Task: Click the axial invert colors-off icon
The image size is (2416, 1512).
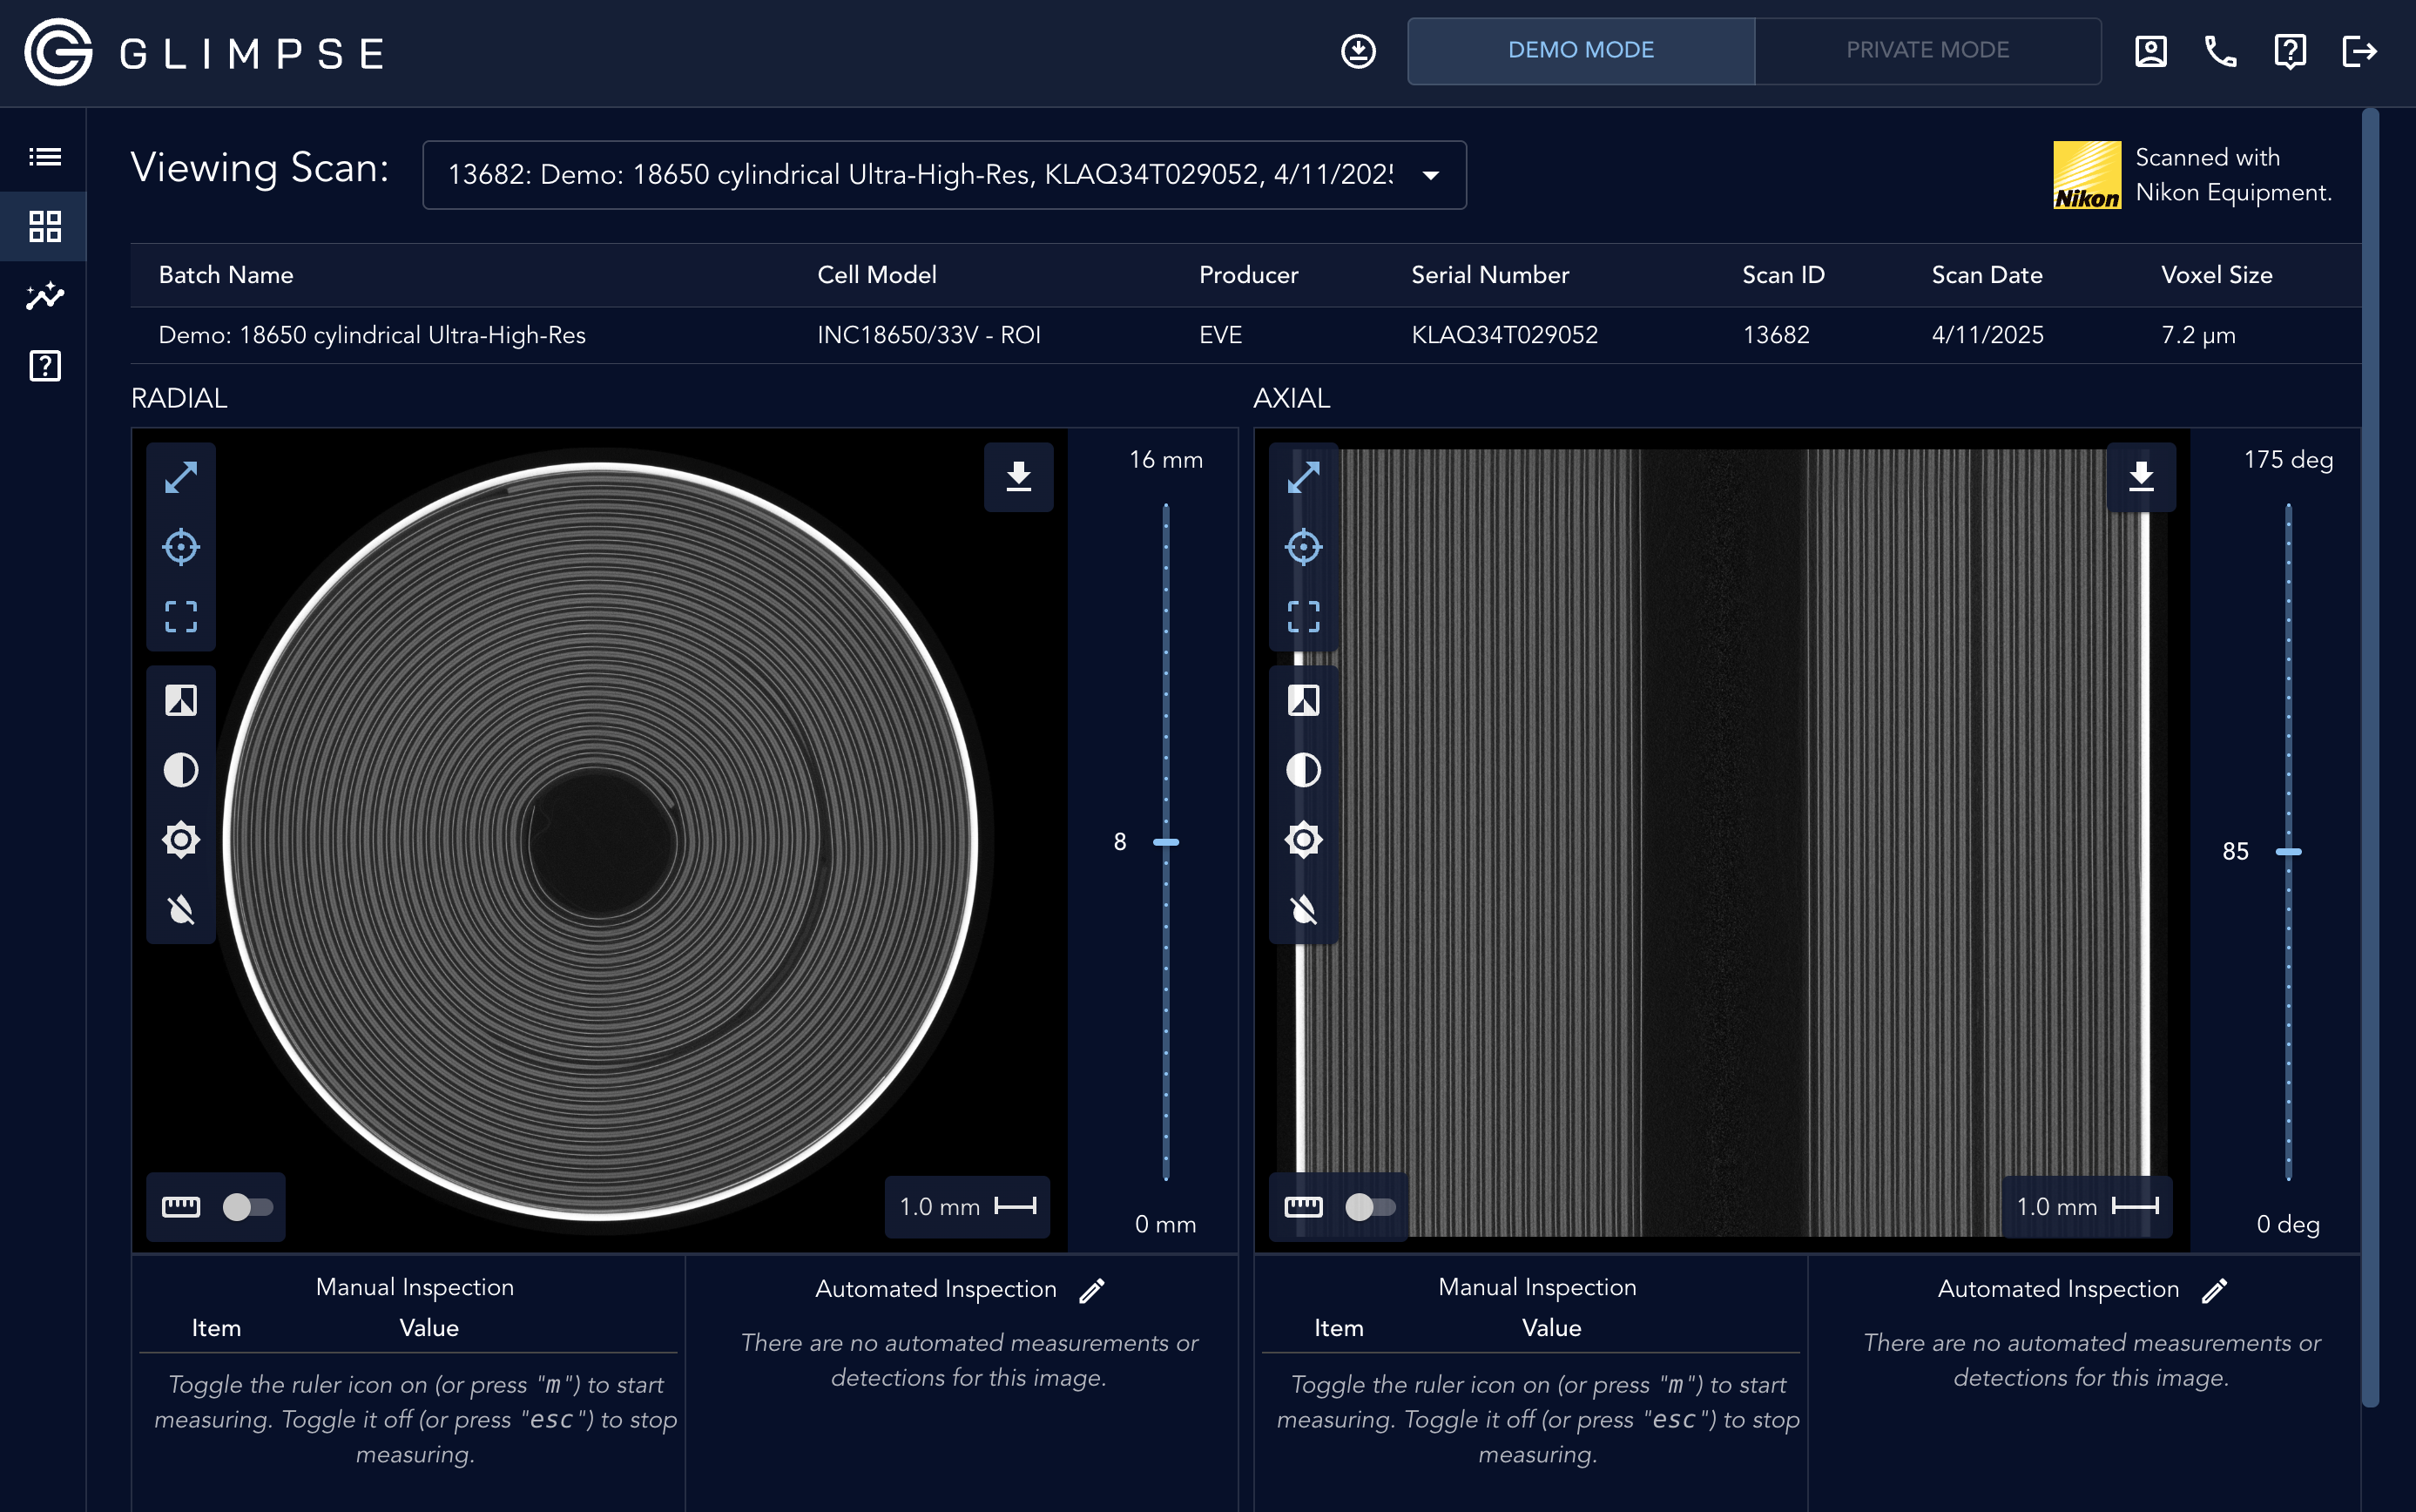Action: coord(1303,909)
